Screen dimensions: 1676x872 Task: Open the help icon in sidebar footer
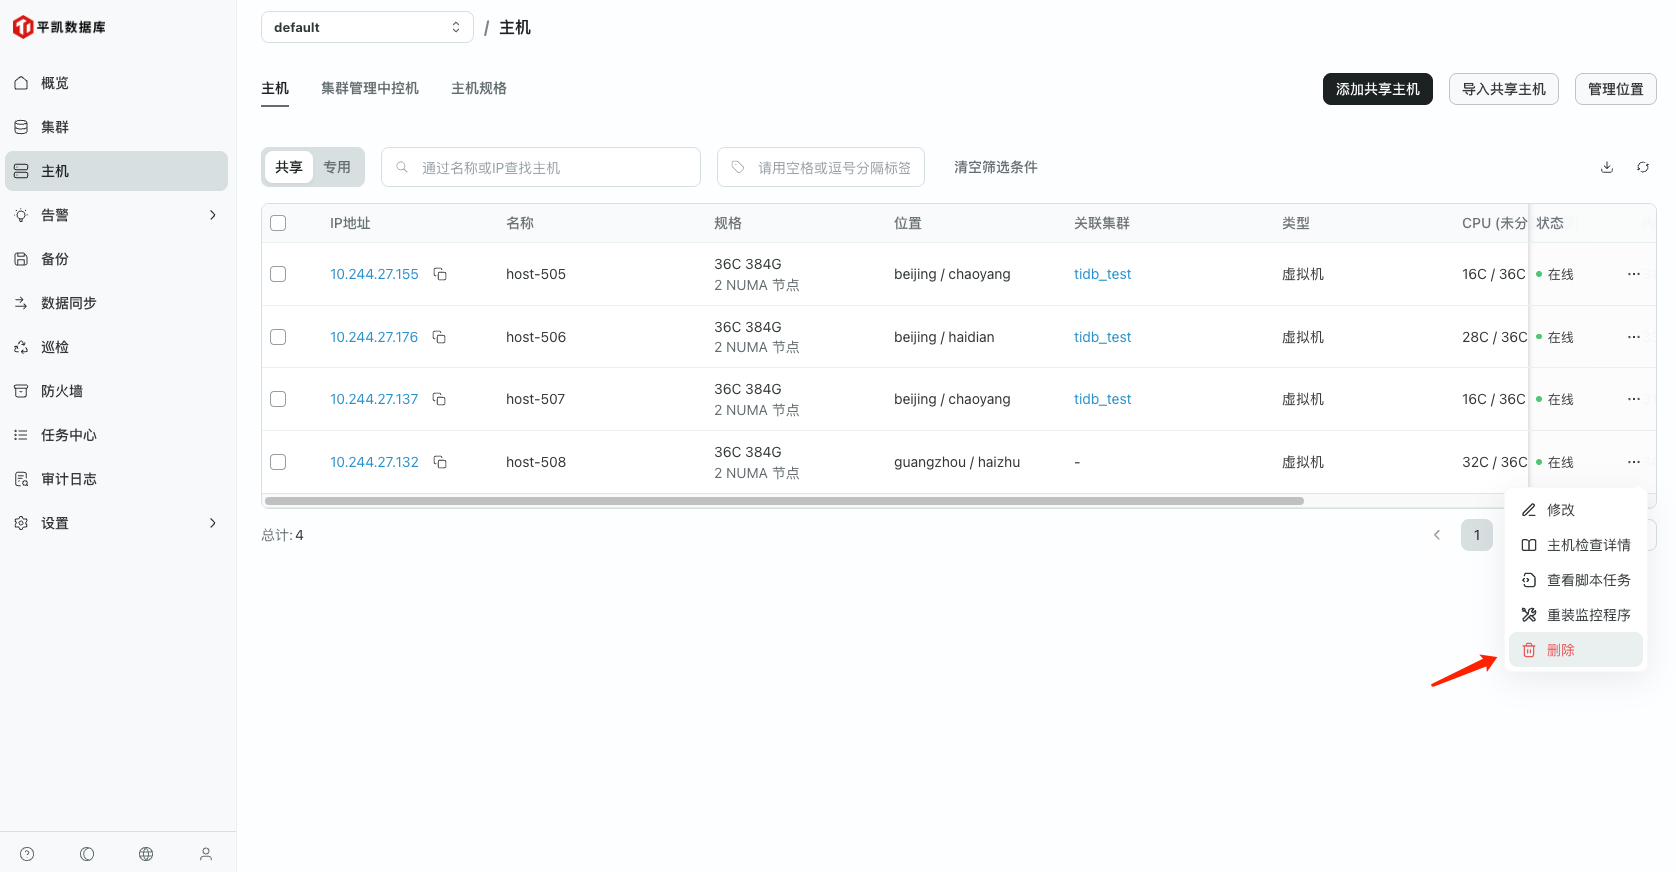click(x=27, y=854)
